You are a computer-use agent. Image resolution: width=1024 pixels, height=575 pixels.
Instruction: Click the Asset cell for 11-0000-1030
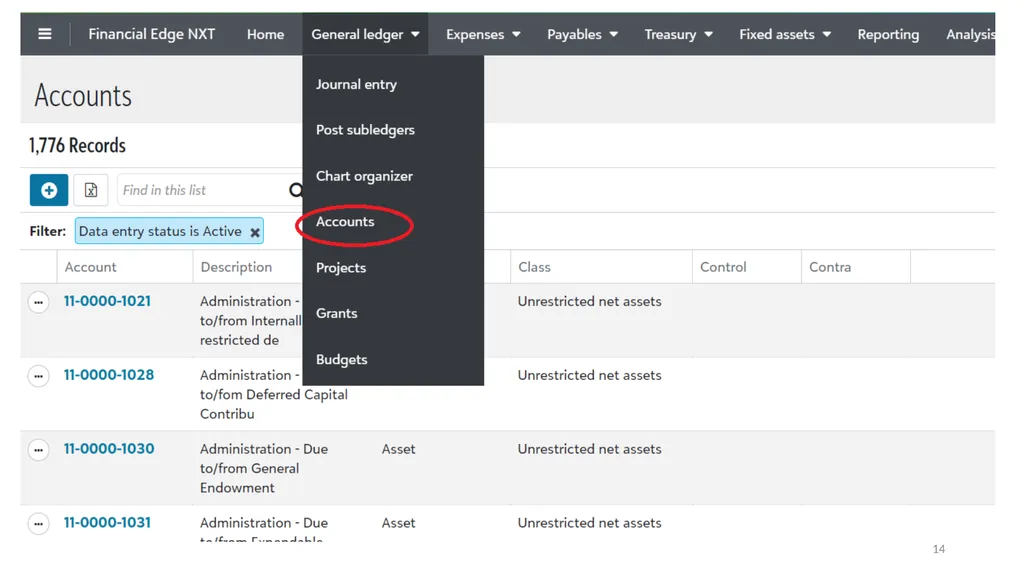398,450
